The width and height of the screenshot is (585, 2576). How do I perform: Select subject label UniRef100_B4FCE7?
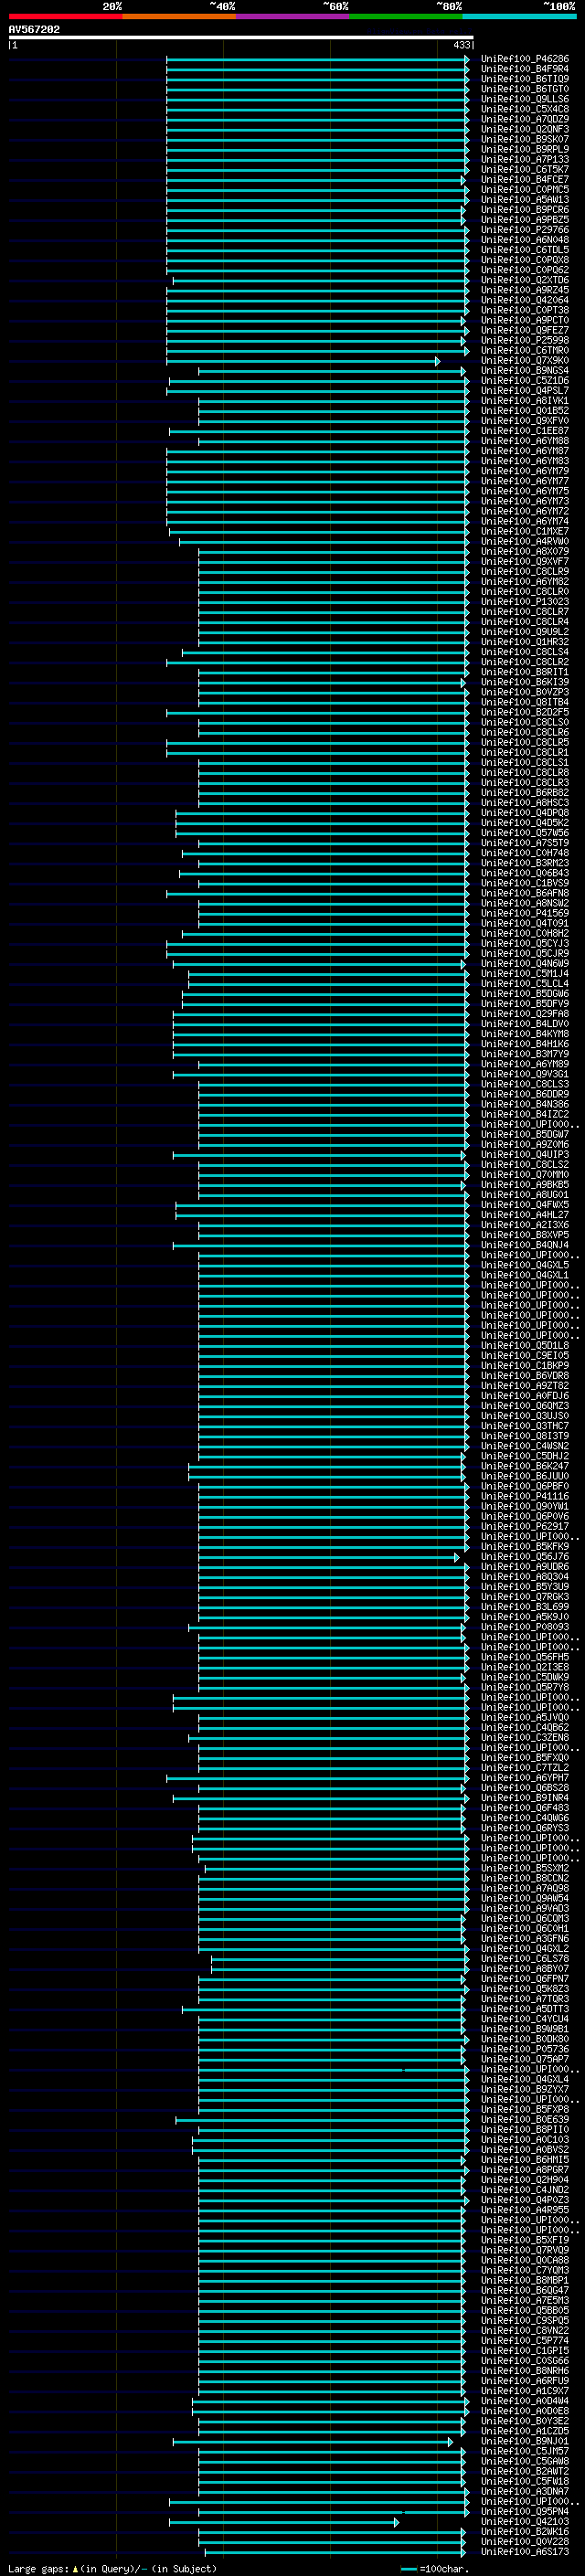pyautogui.click(x=524, y=179)
